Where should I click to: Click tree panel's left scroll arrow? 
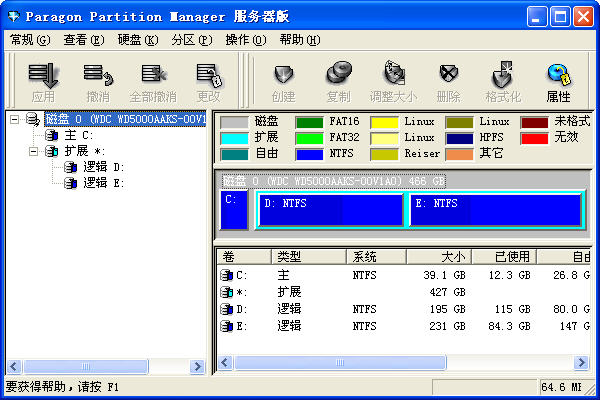[x=14, y=367]
